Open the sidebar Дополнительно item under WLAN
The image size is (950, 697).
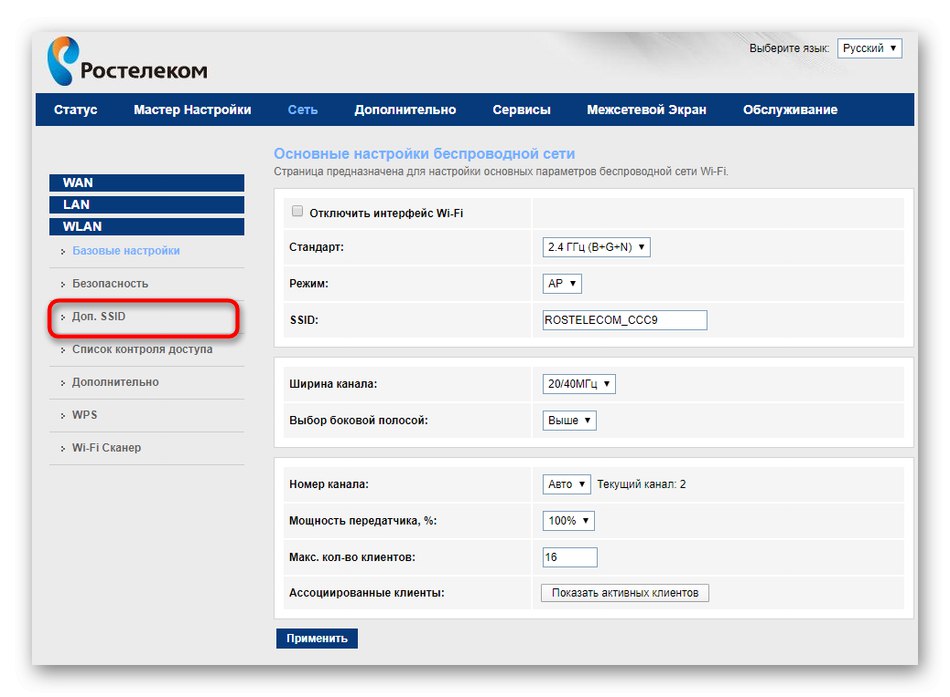pos(115,382)
